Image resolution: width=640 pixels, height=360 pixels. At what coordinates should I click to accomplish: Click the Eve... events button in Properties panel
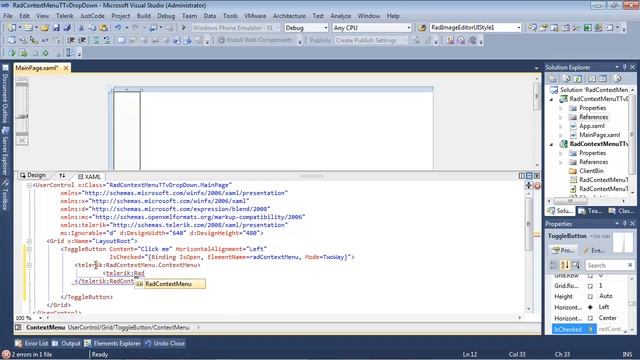pyautogui.click(x=593, y=250)
